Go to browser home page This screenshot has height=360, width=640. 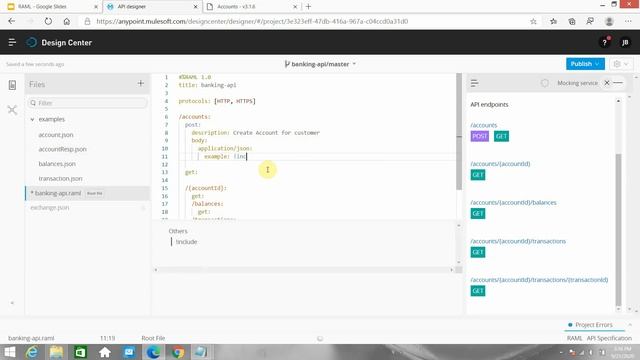67,21
